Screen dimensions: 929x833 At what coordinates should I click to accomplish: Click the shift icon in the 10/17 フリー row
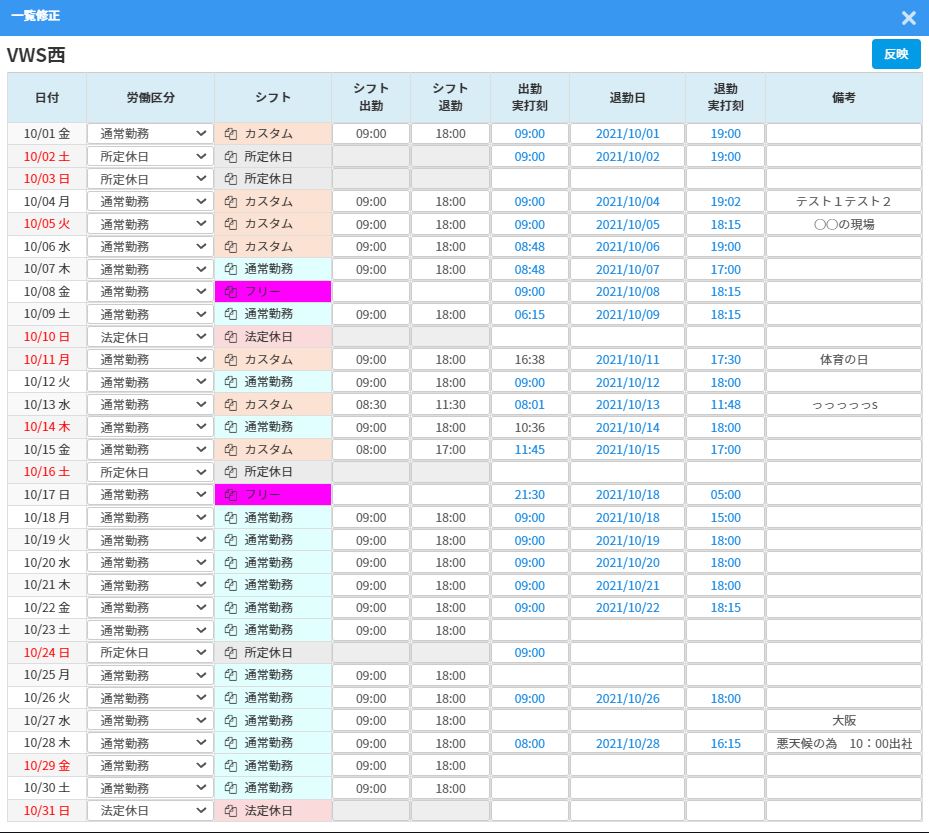(231, 495)
